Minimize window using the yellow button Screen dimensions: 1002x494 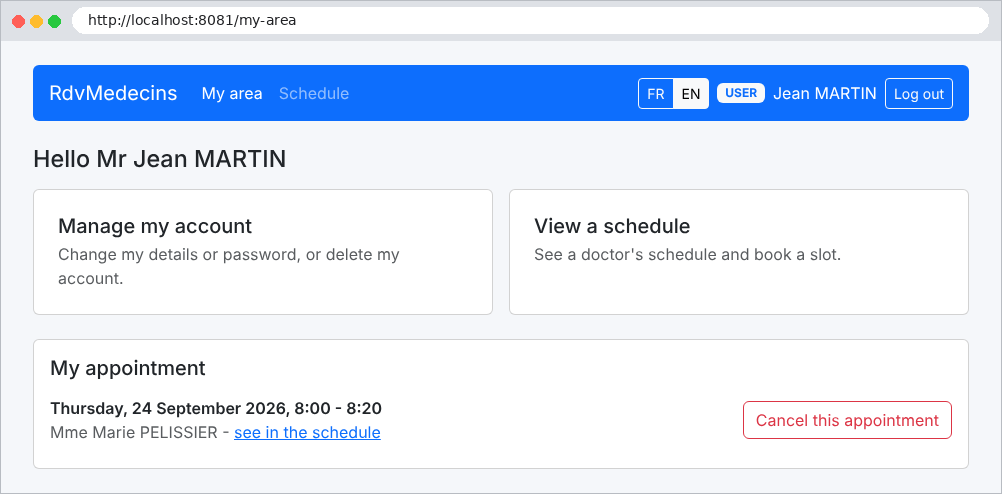click(36, 21)
